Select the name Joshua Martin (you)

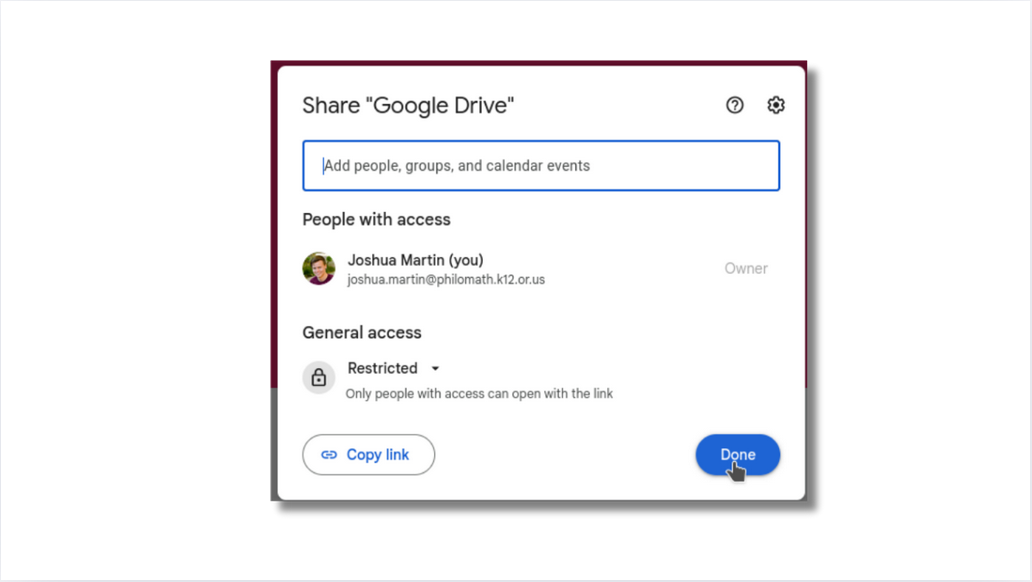[x=415, y=260]
